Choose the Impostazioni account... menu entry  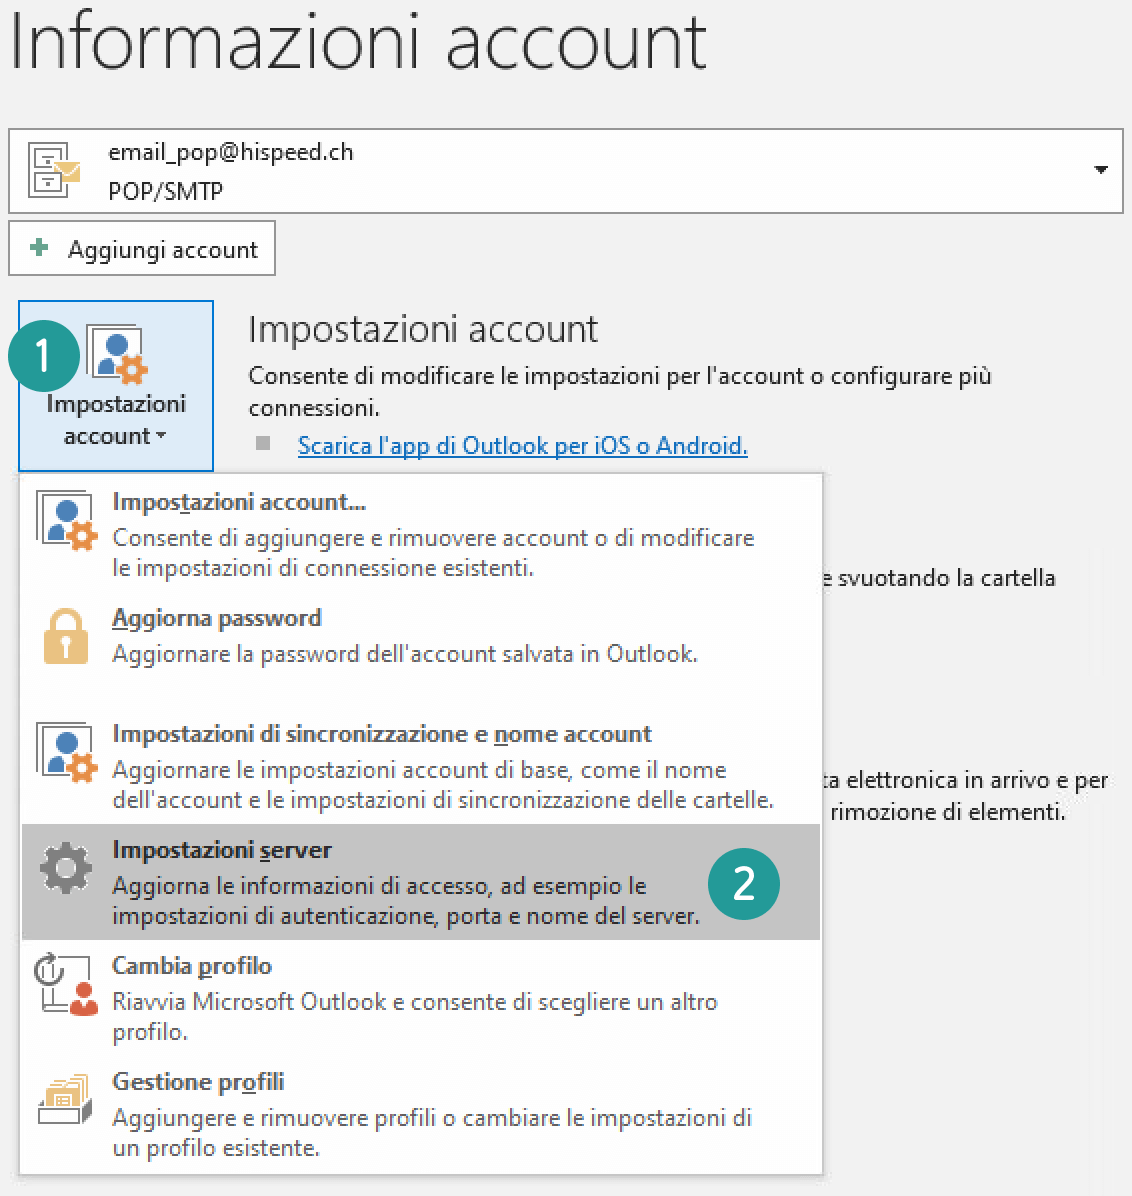[x=420, y=534]
